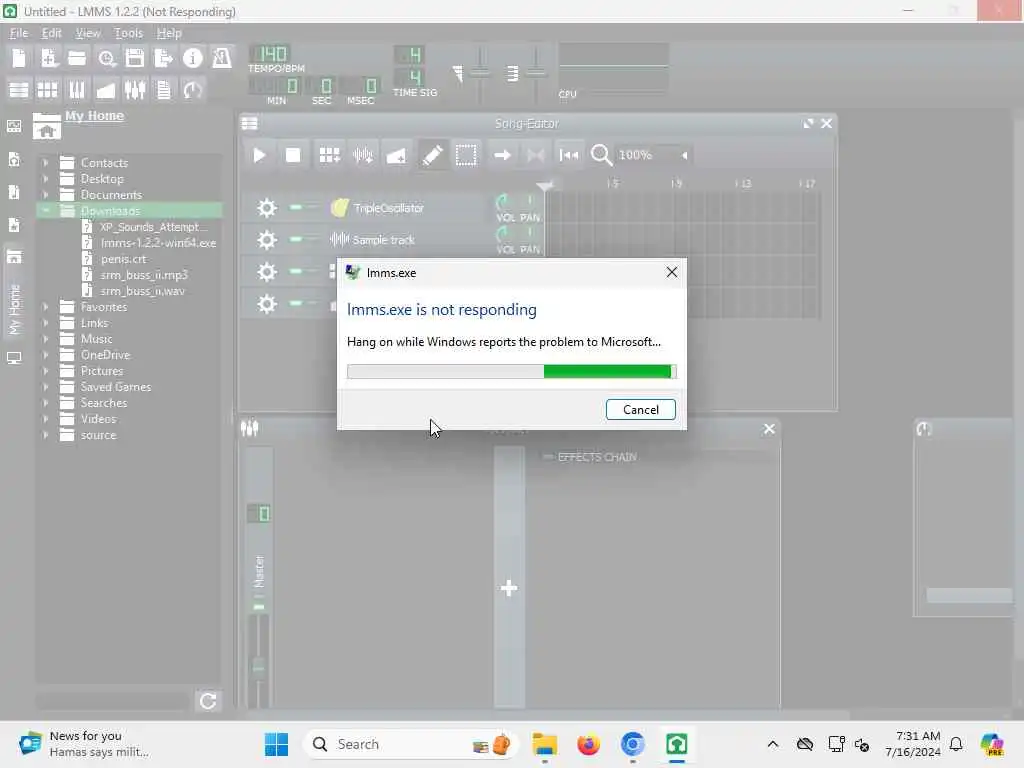Open an existing project via the folder icon

[77, 58]
